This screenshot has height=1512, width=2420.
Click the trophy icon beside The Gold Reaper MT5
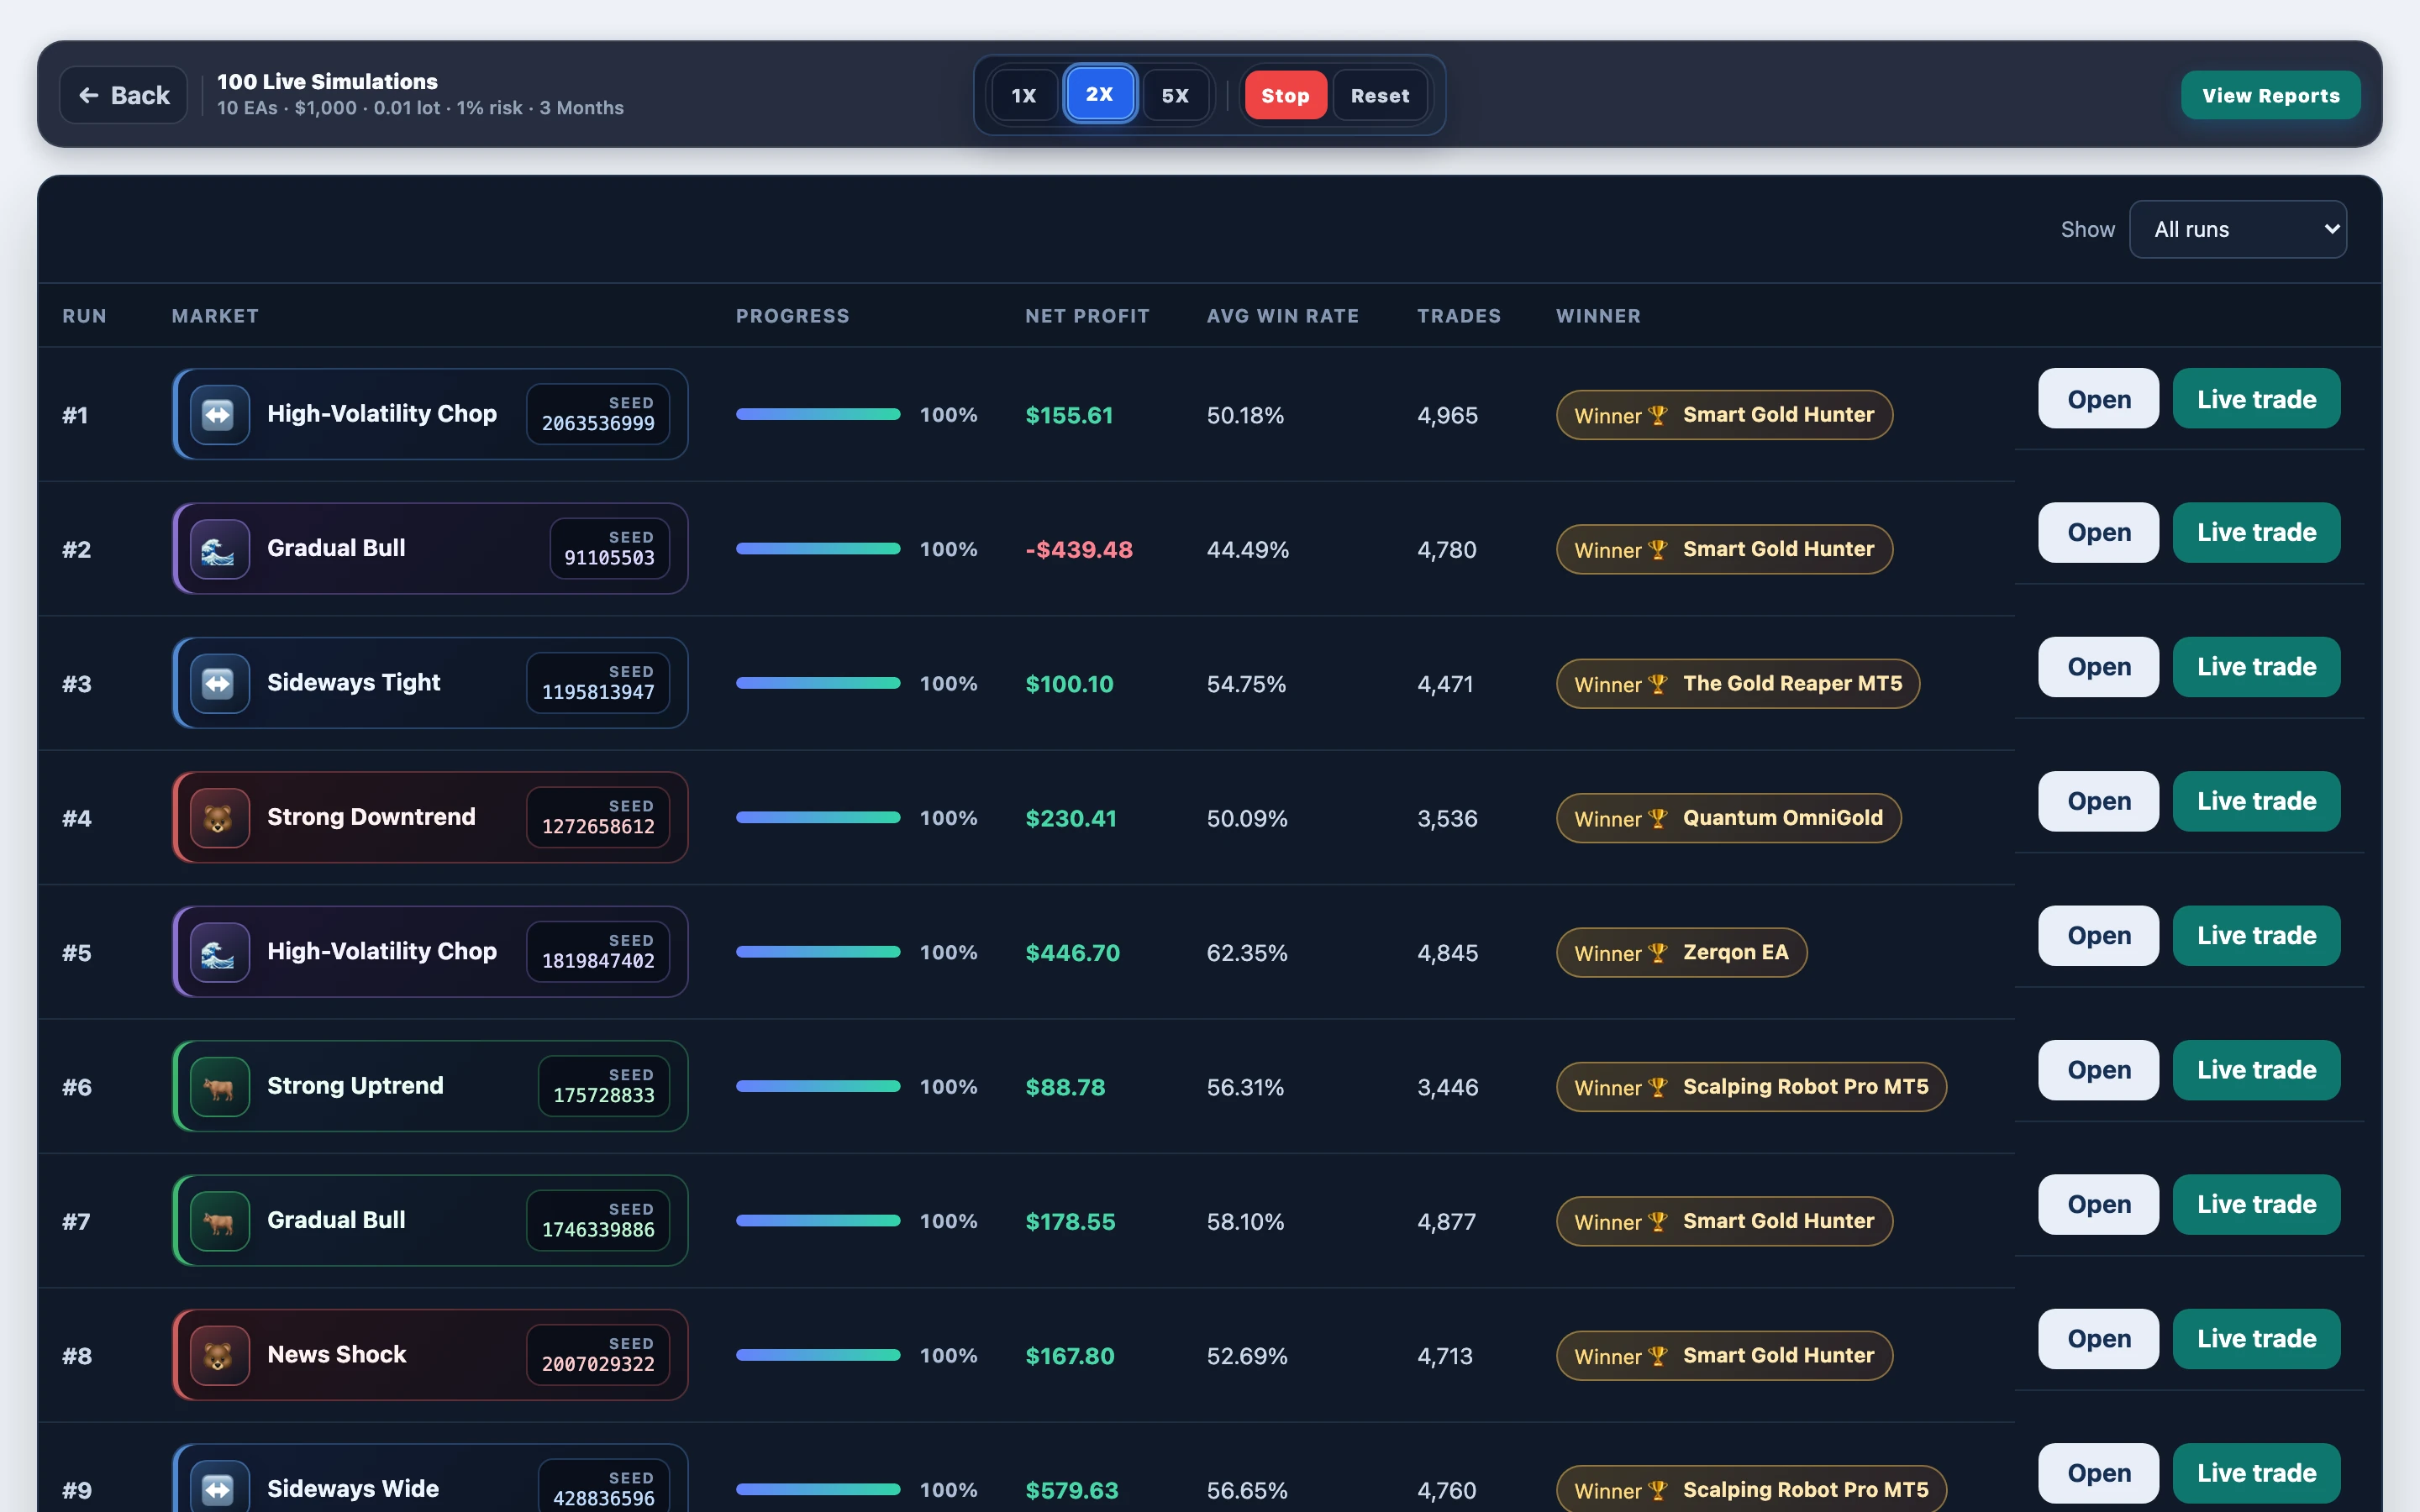1657,684
